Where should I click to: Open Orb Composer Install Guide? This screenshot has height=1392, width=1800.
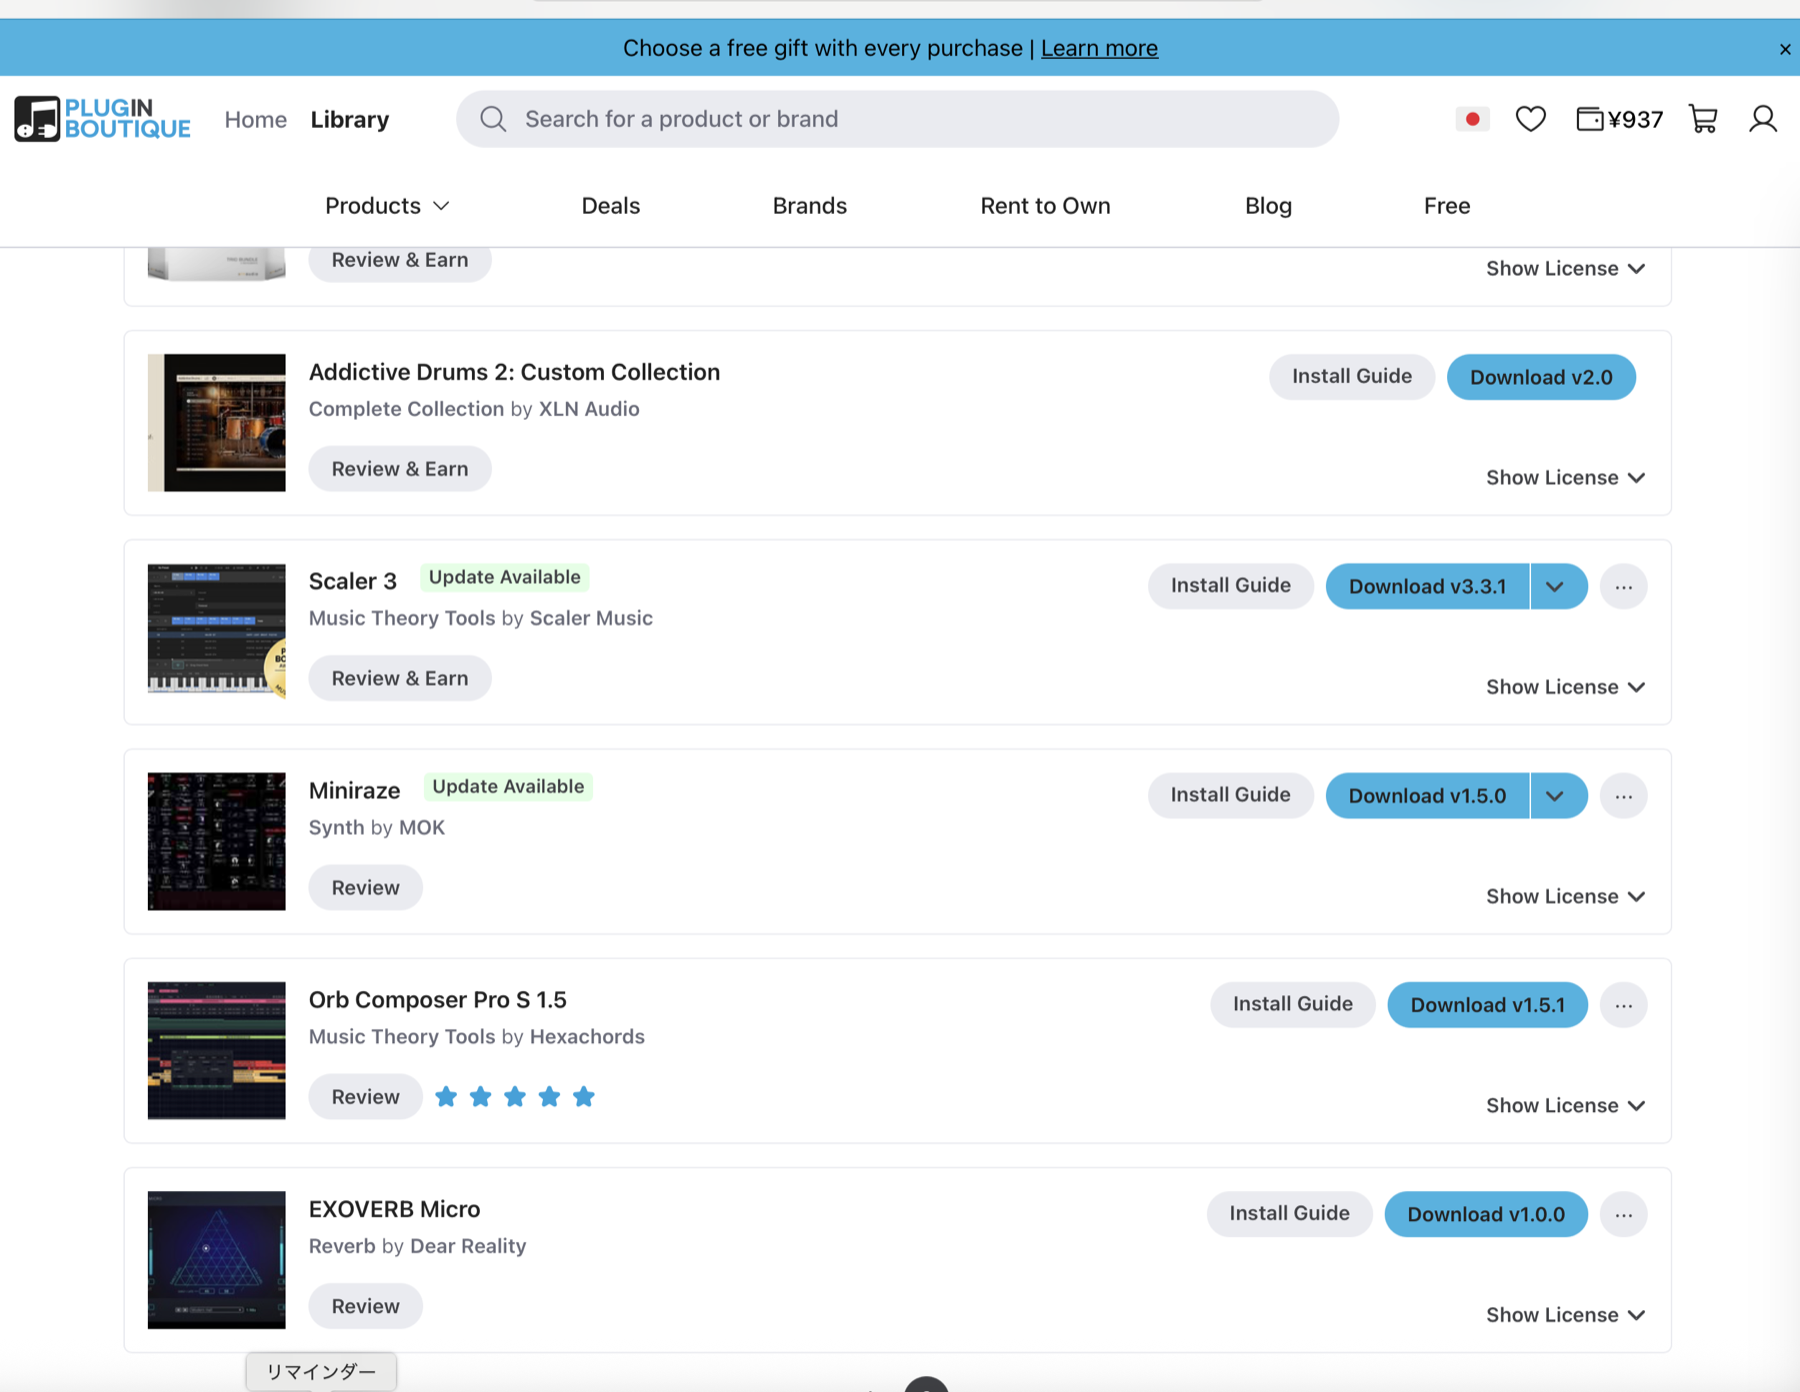point(1292,1005)
